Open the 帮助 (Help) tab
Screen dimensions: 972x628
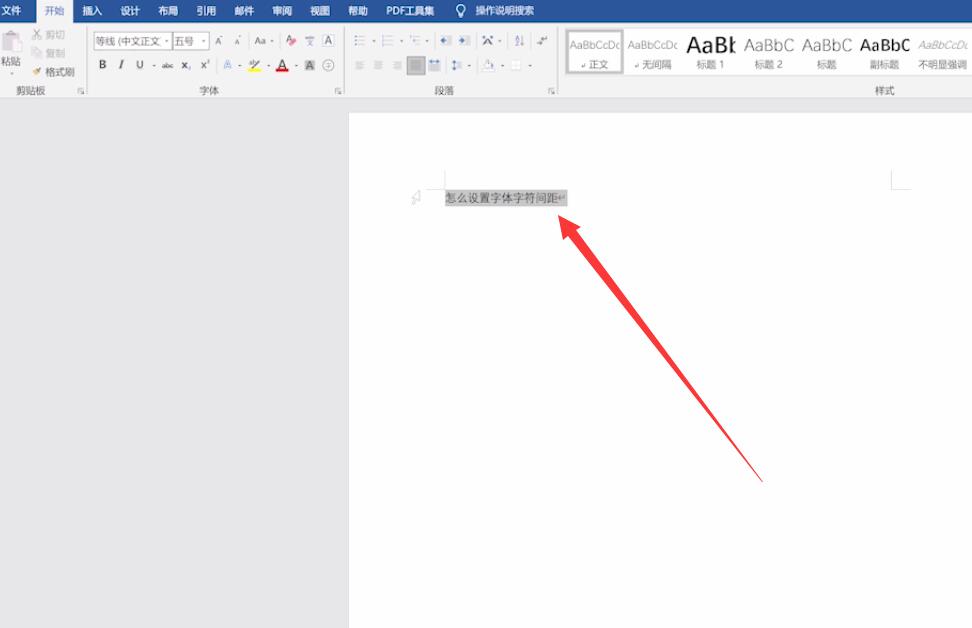pyautogui.click(x=358, y=11)
